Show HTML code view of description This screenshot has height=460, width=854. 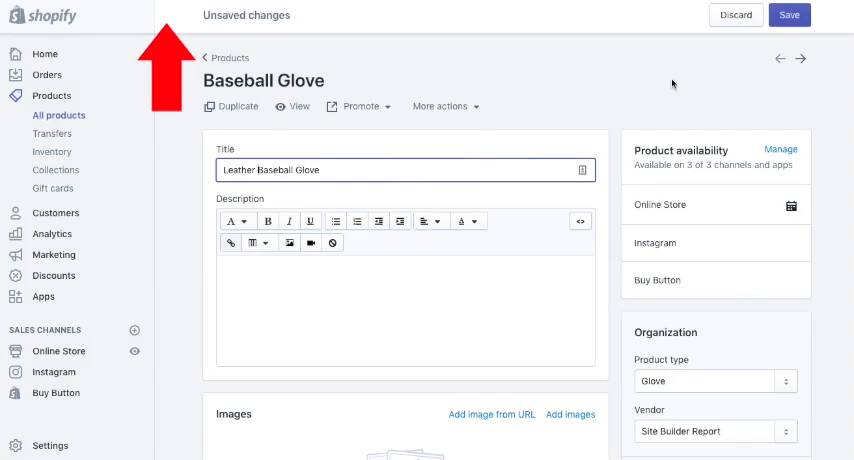point(580,221)
